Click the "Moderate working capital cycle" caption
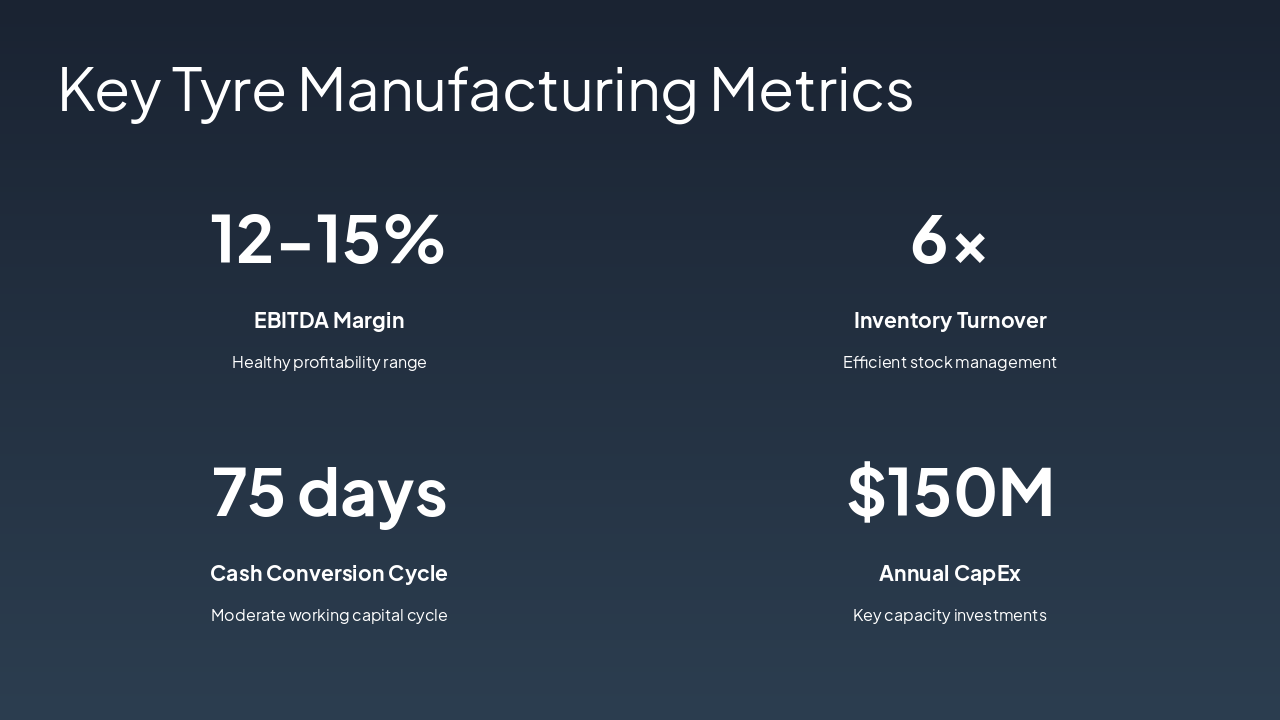The height and width of the screenshot is (720, 1280). click(x=329, y=615)
